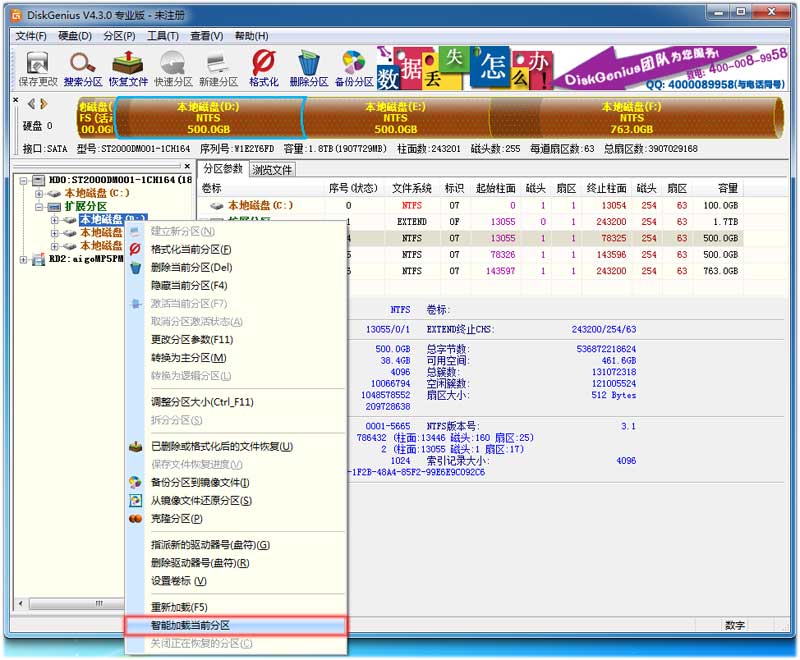Screen dimensions: 800x660
Task: Go to next disk with the right arrow
Action: point(44,104)
